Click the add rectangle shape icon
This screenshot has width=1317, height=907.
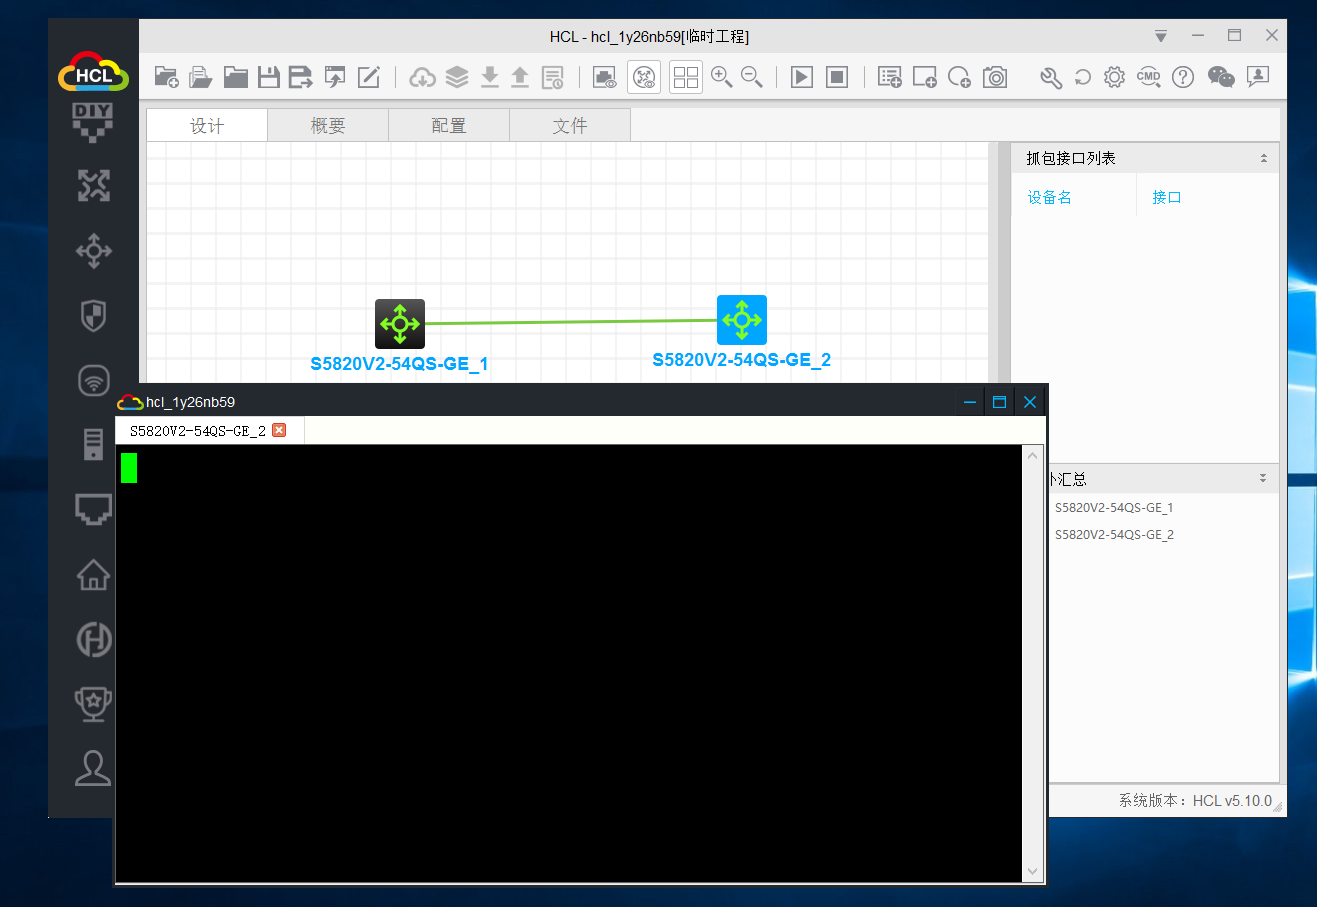(x=925, y=77)
